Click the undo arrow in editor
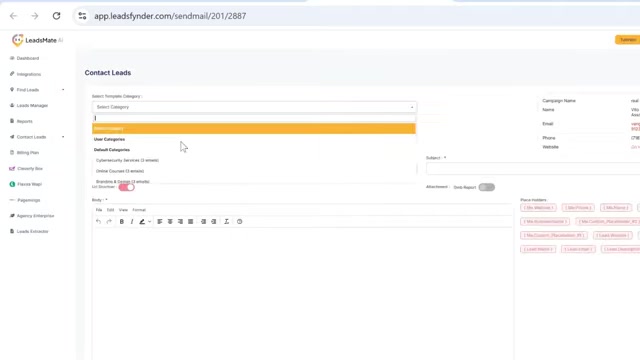Viewport: 640px width, 360px height. (98, 222)
